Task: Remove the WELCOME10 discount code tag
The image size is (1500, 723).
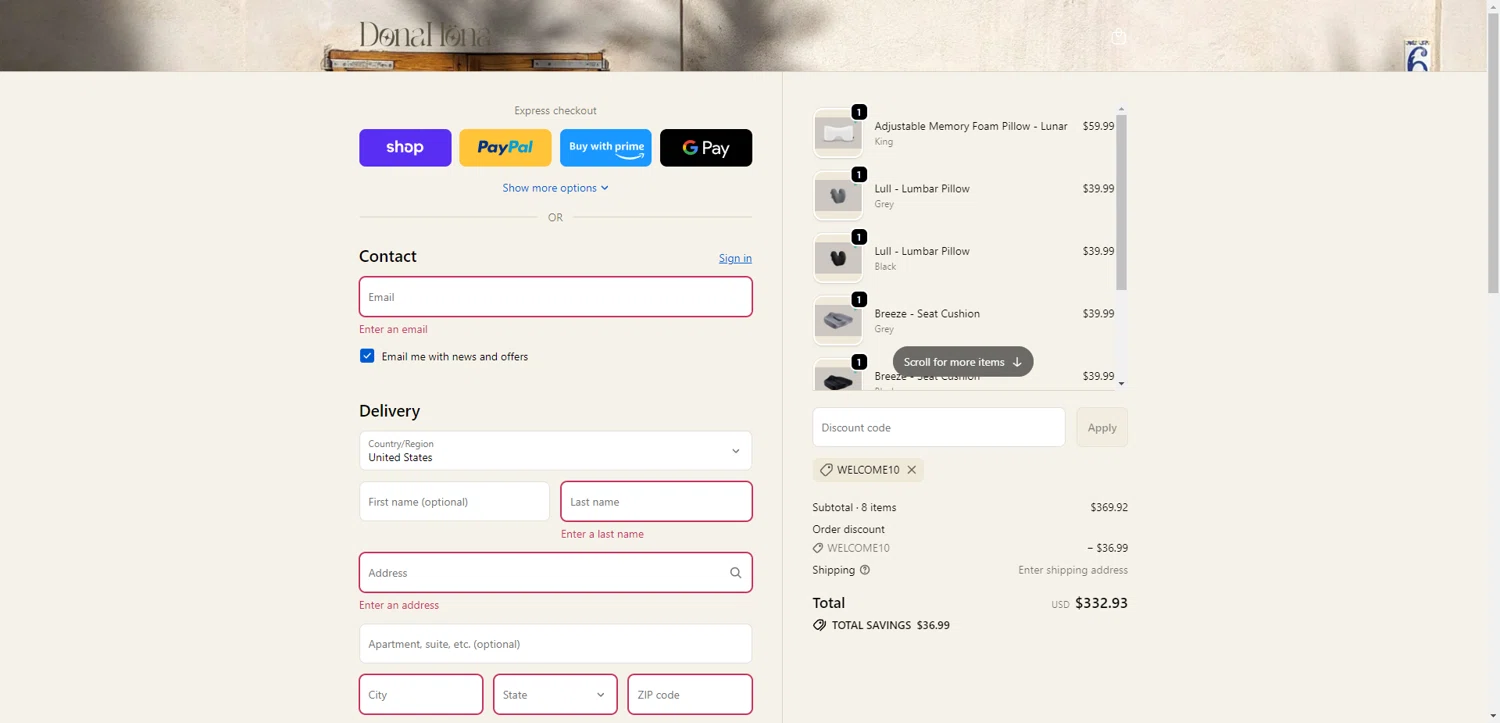Action: 912,470
